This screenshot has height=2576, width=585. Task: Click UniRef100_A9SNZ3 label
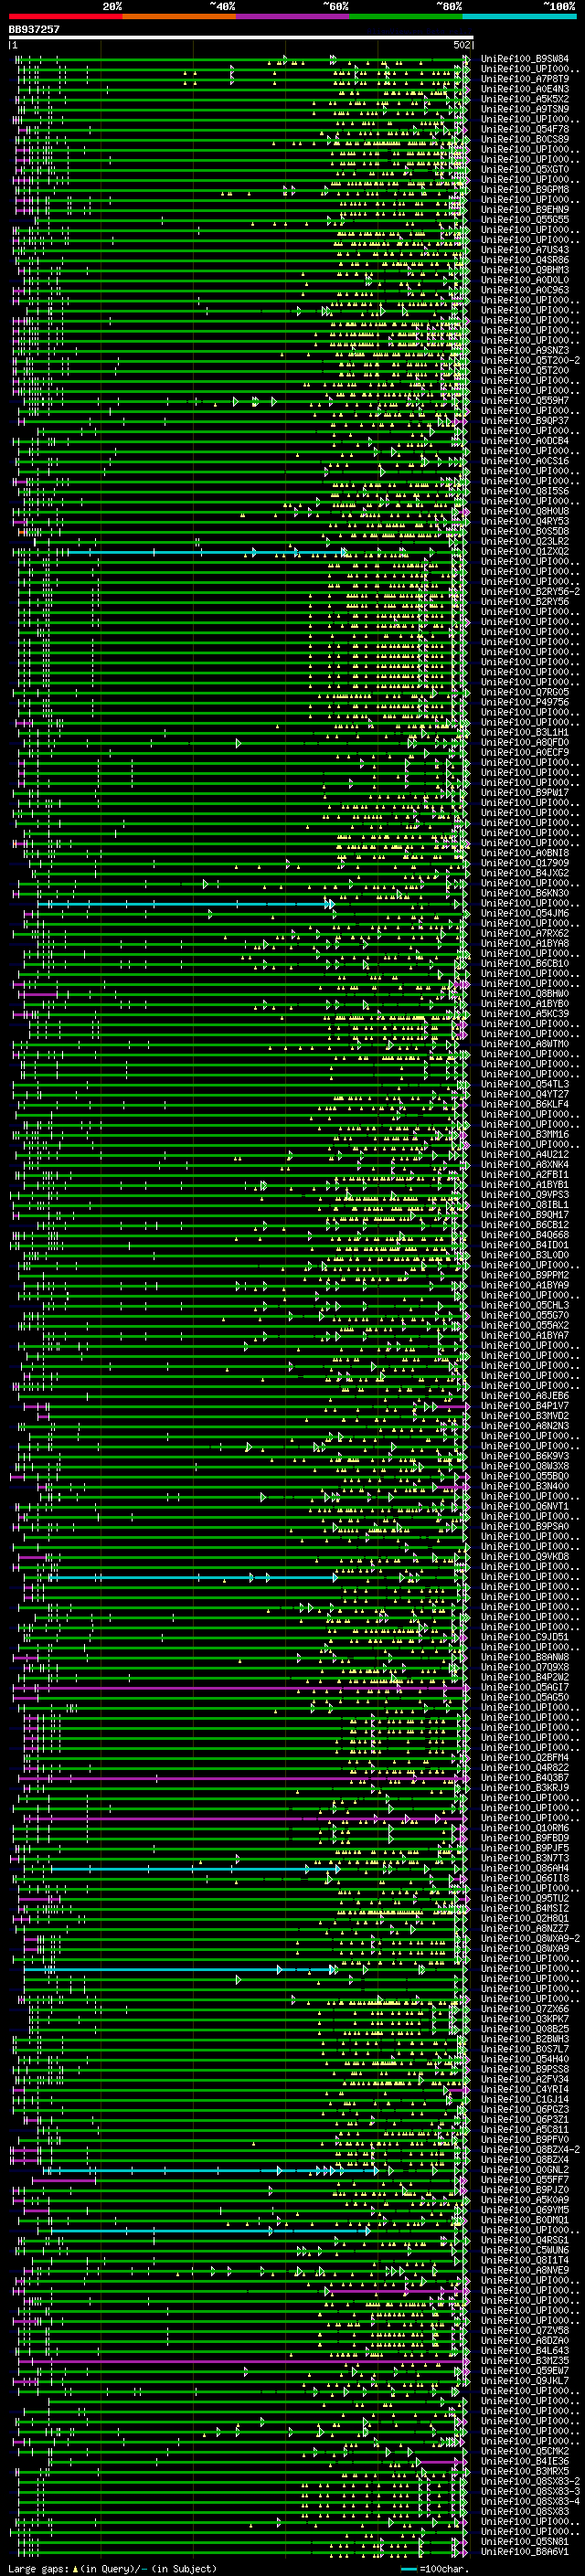(x=525, y=350)
